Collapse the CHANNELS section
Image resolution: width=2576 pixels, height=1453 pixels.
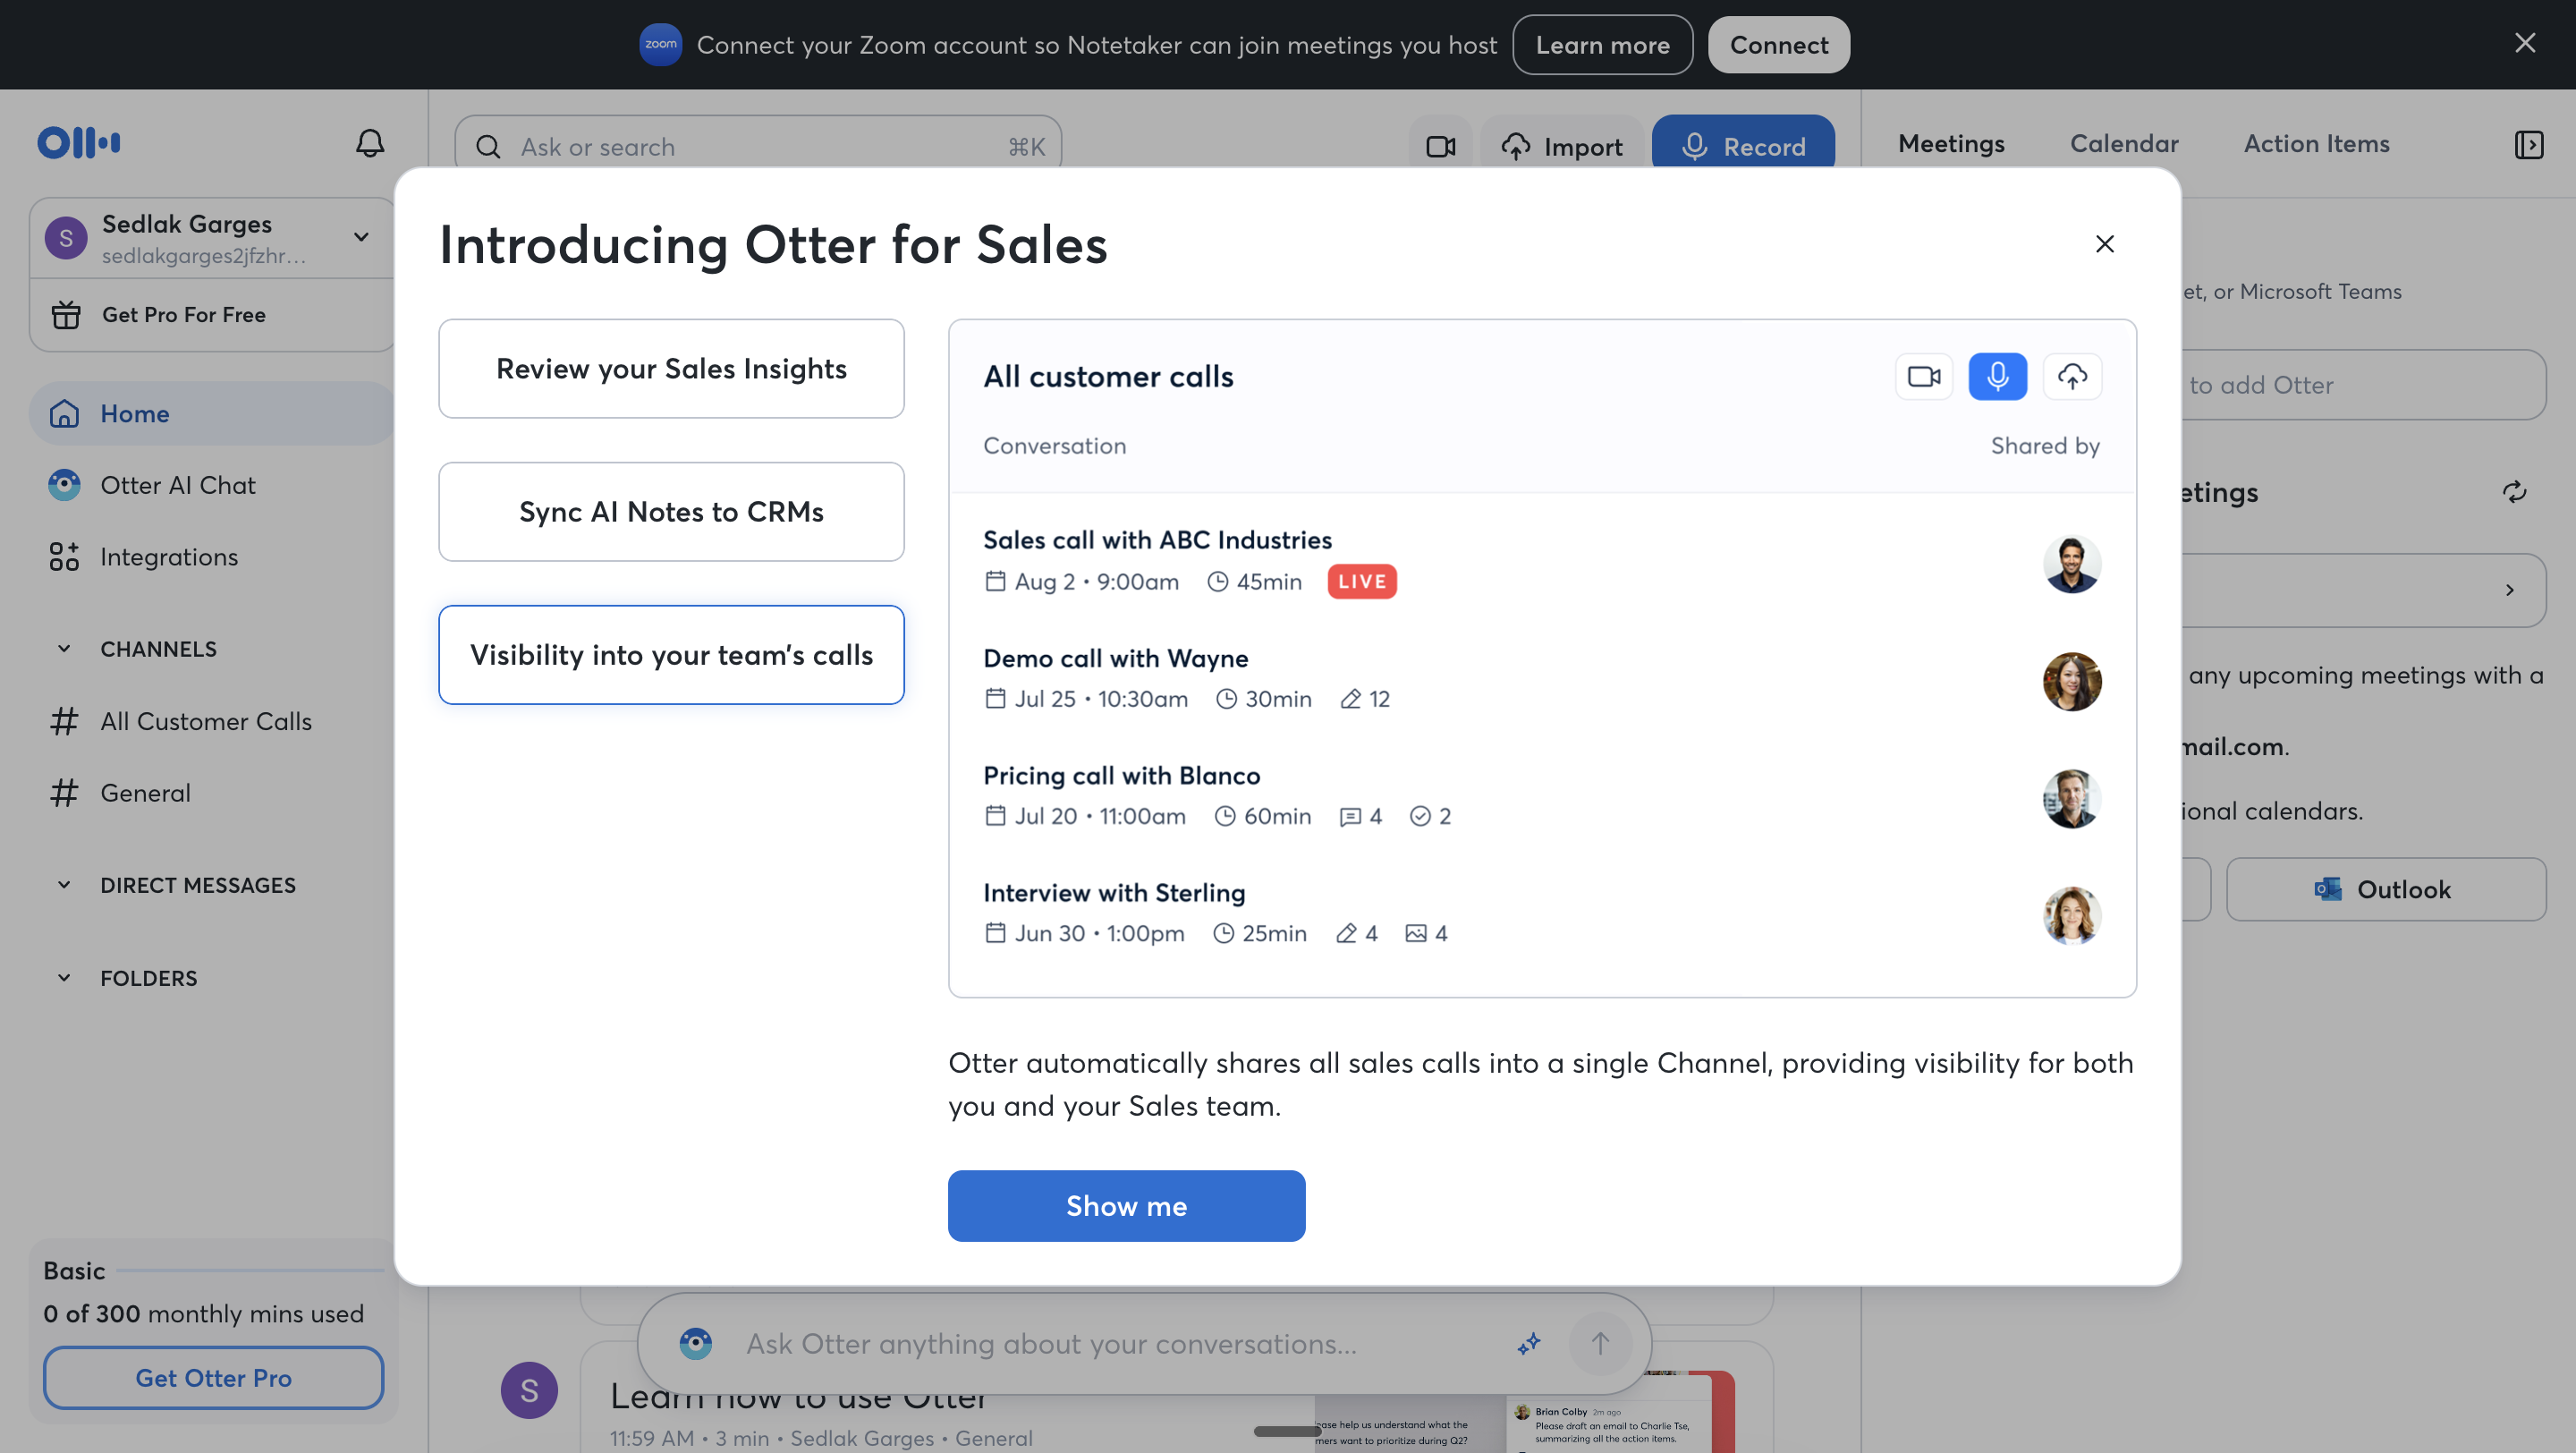click(x=64, y=649)
